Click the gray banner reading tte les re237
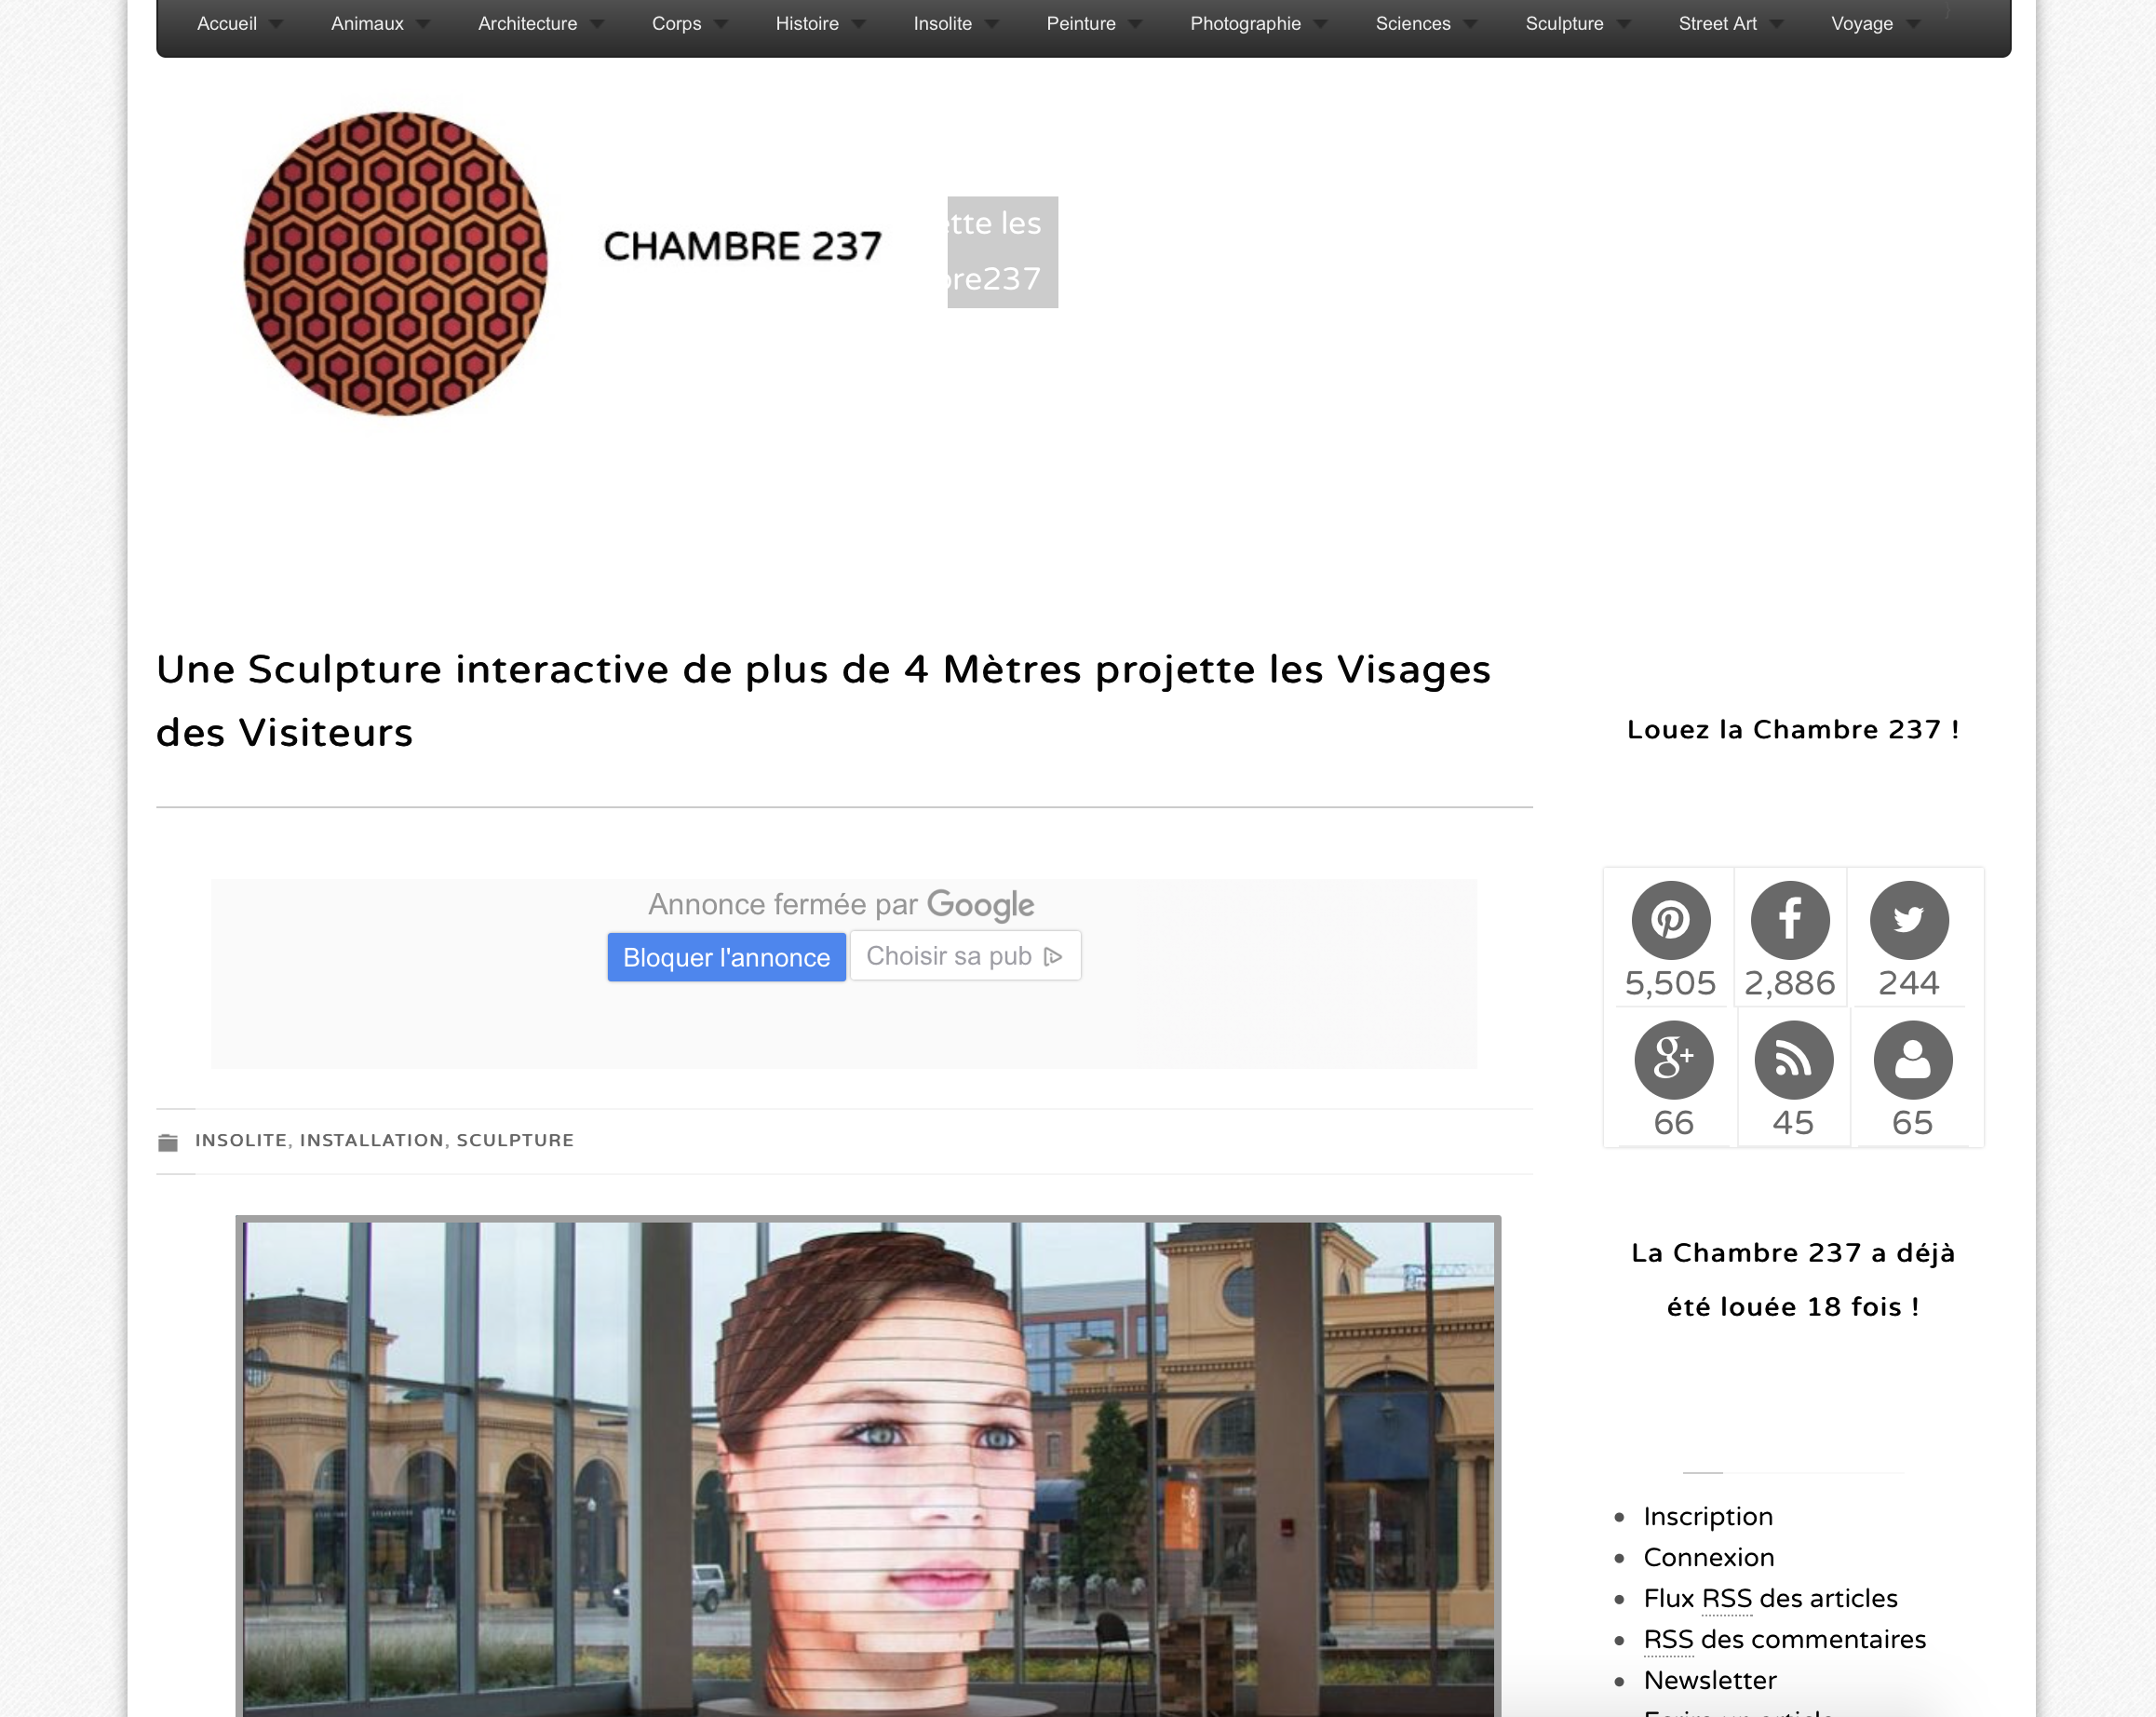This screenshot has width=2156, height=1717. coord(1002,252)
